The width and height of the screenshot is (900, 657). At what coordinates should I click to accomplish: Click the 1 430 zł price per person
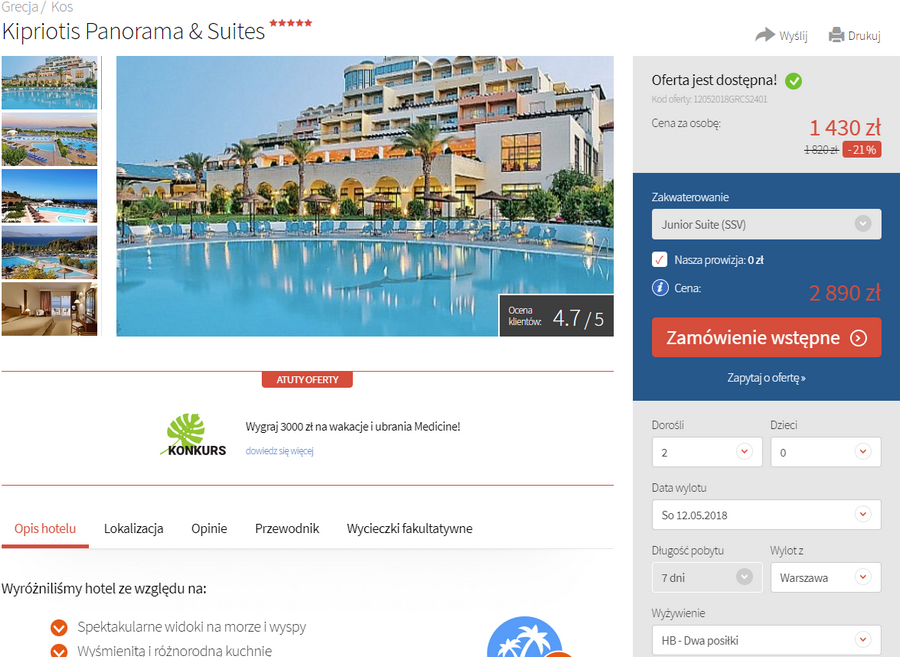pyautogui.click(x=845, y=127)
